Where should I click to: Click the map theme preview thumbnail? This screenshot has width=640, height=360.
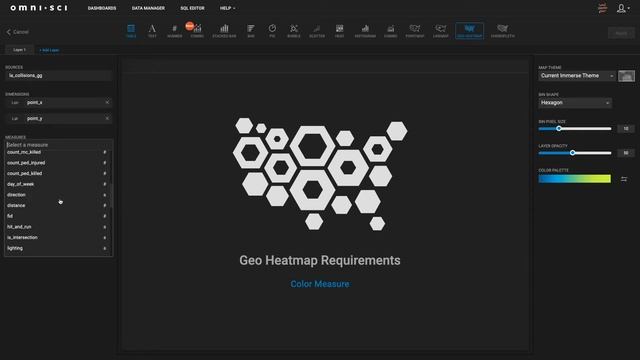(x=626, y=76)
